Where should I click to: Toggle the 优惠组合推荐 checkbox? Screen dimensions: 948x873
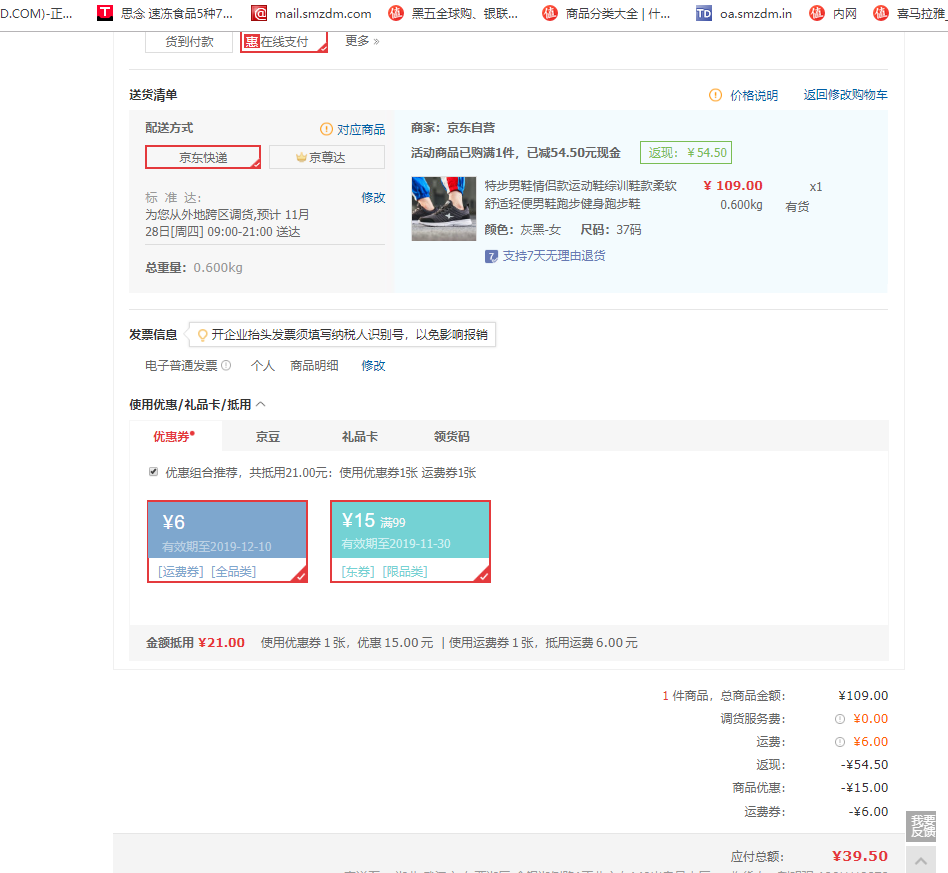coord(154,472)
